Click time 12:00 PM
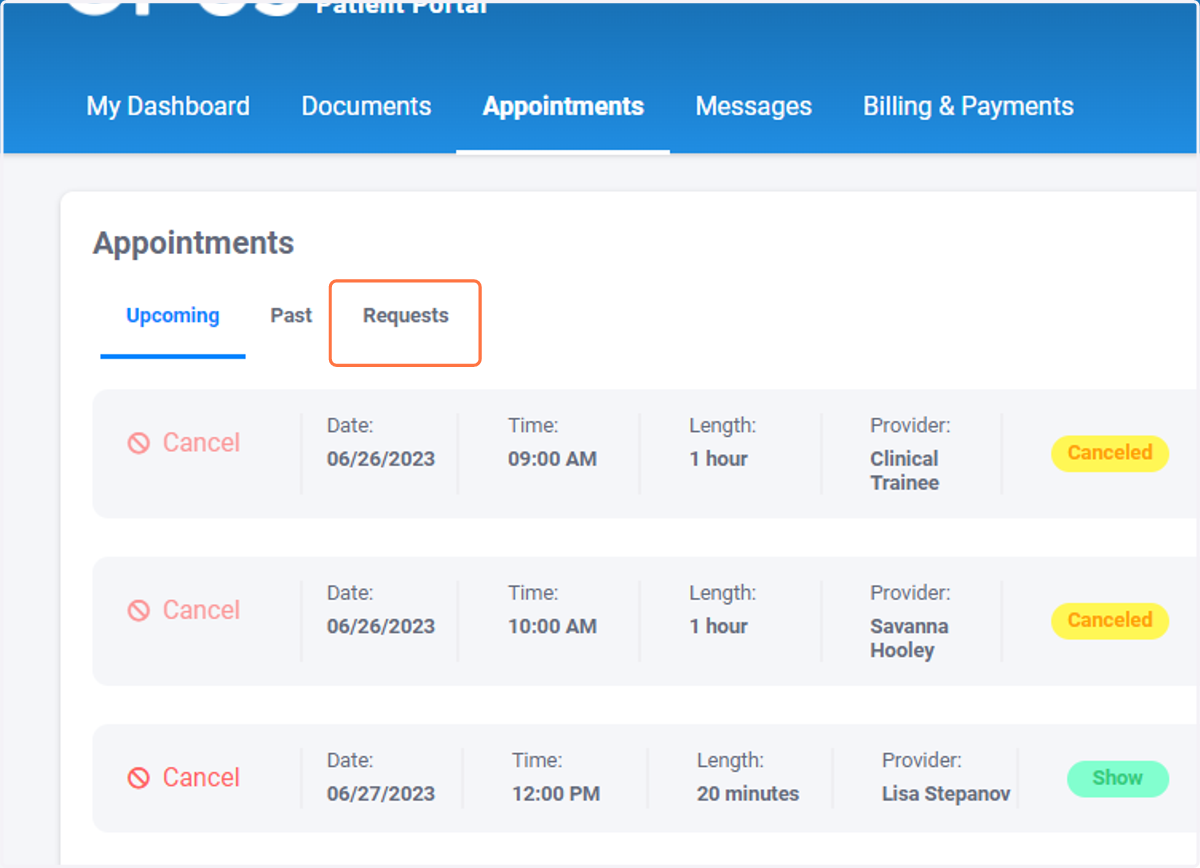Image resolution: width=1200 pixels, height=868 pixels. [x=556, y=794]
